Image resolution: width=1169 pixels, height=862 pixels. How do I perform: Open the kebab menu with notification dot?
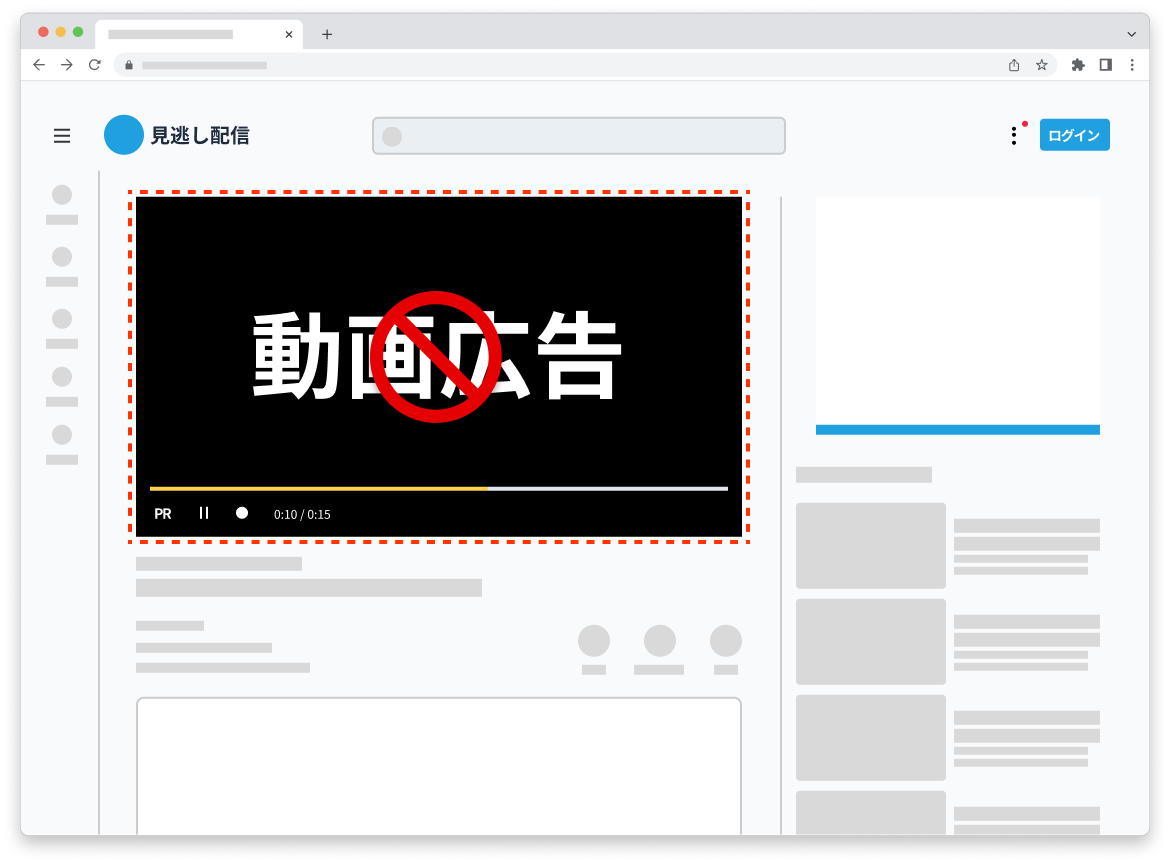(x=1013, y=135)
